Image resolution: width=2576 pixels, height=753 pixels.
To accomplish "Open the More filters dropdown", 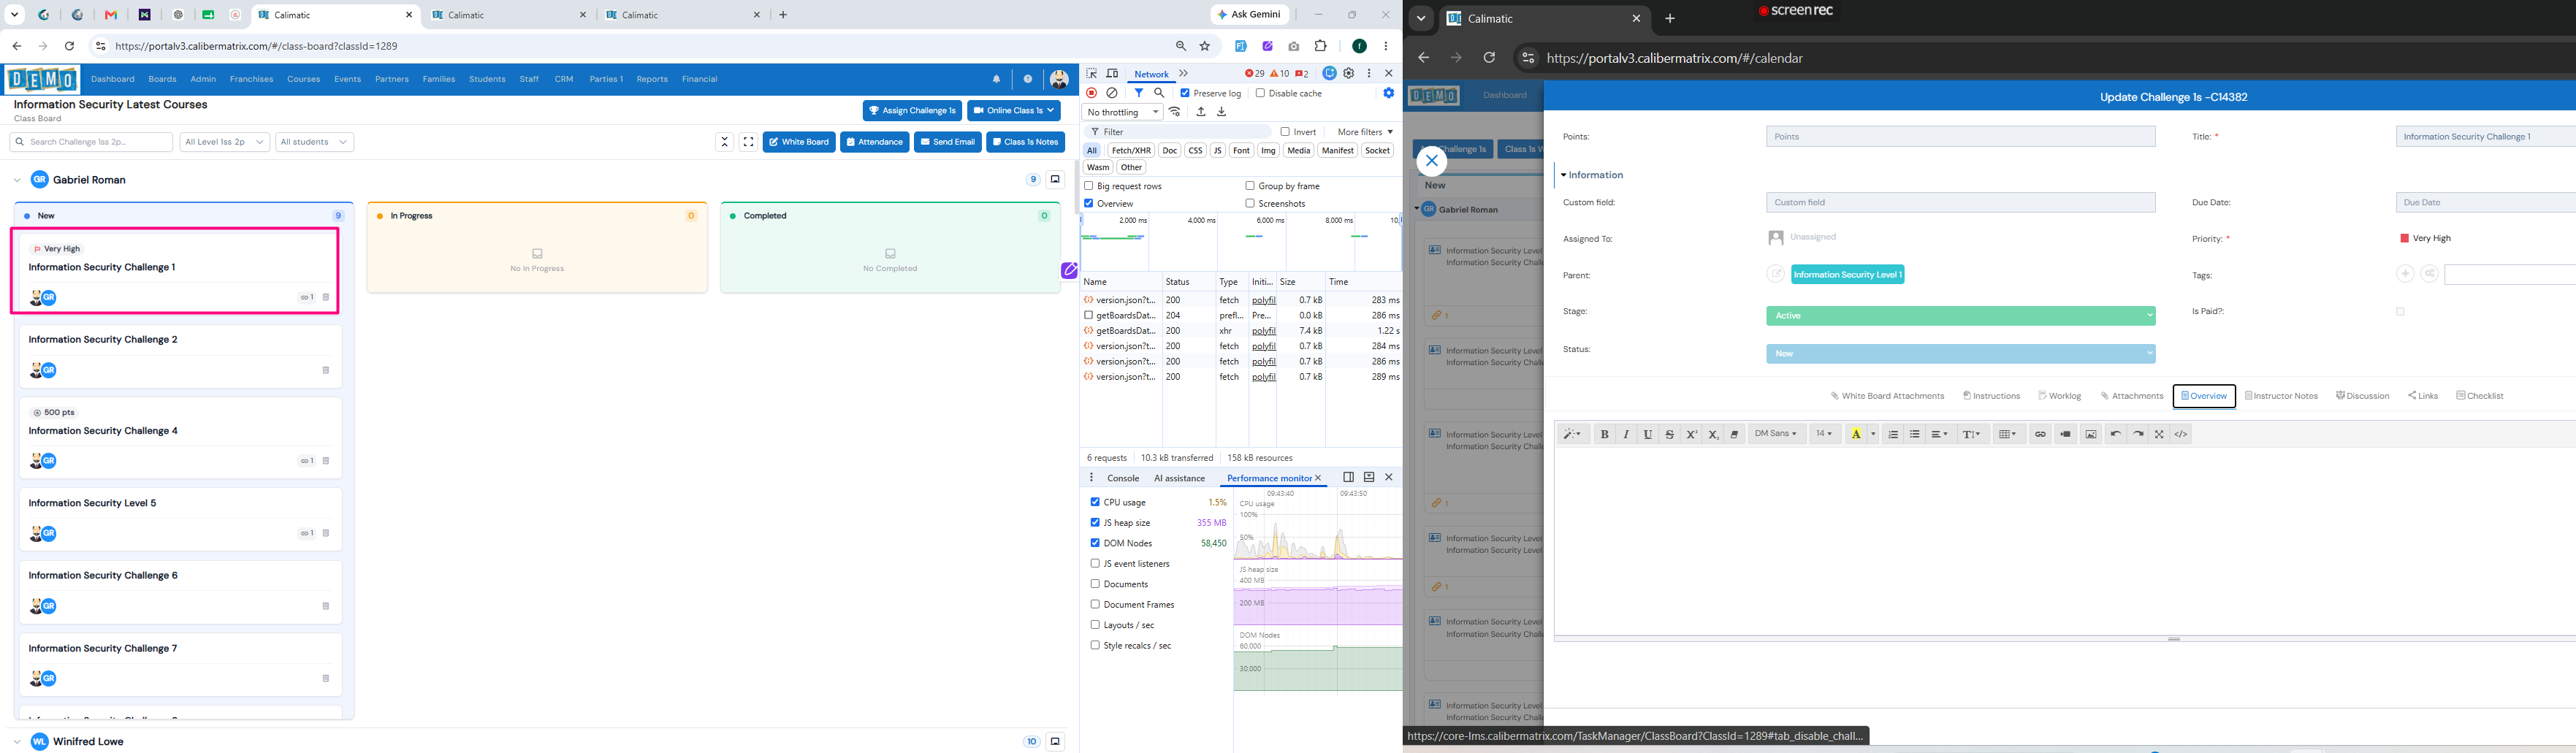I will [1365, 132].
